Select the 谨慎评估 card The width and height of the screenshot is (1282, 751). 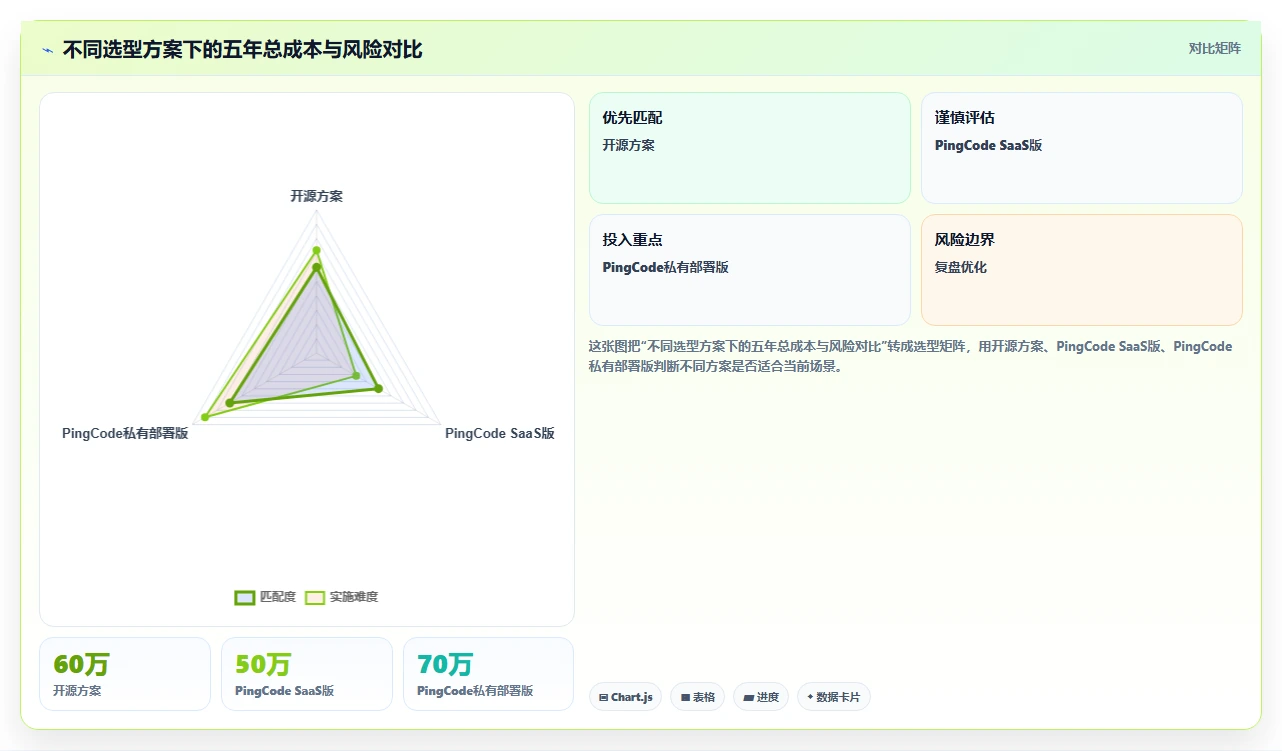pos(1082,148)
